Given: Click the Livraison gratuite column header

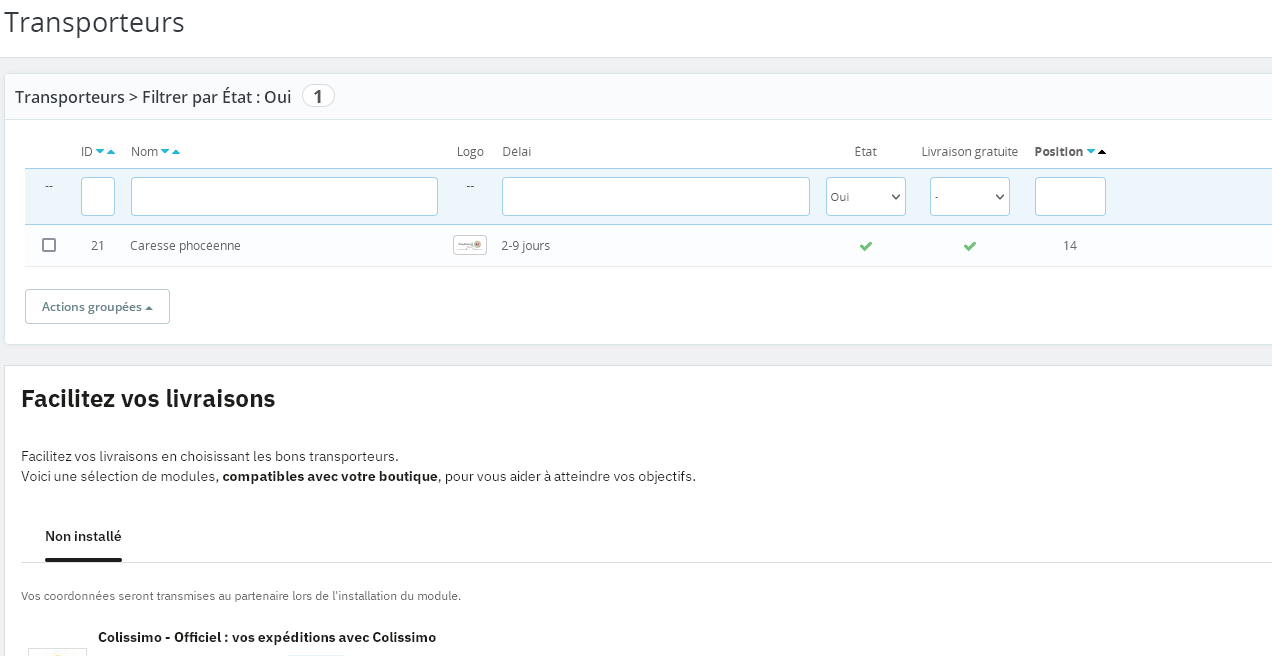Looking at the screenshot, I should pyautogui.click(x=970, y=152).
